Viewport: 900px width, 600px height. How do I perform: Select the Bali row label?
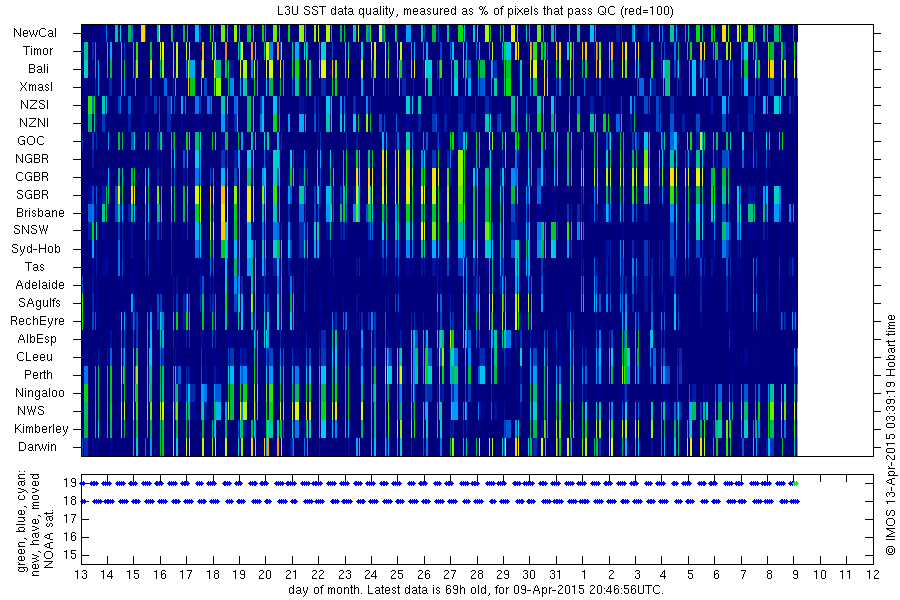point(38,69)
